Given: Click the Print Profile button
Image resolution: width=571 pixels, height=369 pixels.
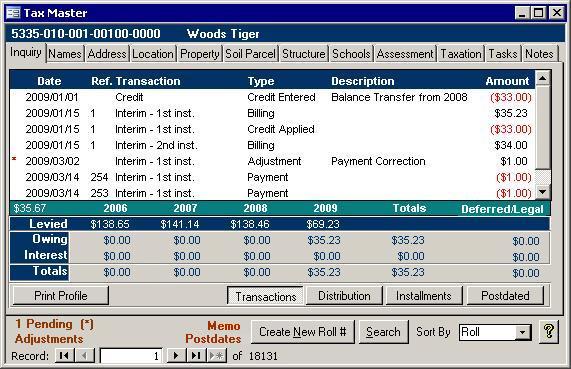Looking at the screenshot, I should (x=60, y=295).
